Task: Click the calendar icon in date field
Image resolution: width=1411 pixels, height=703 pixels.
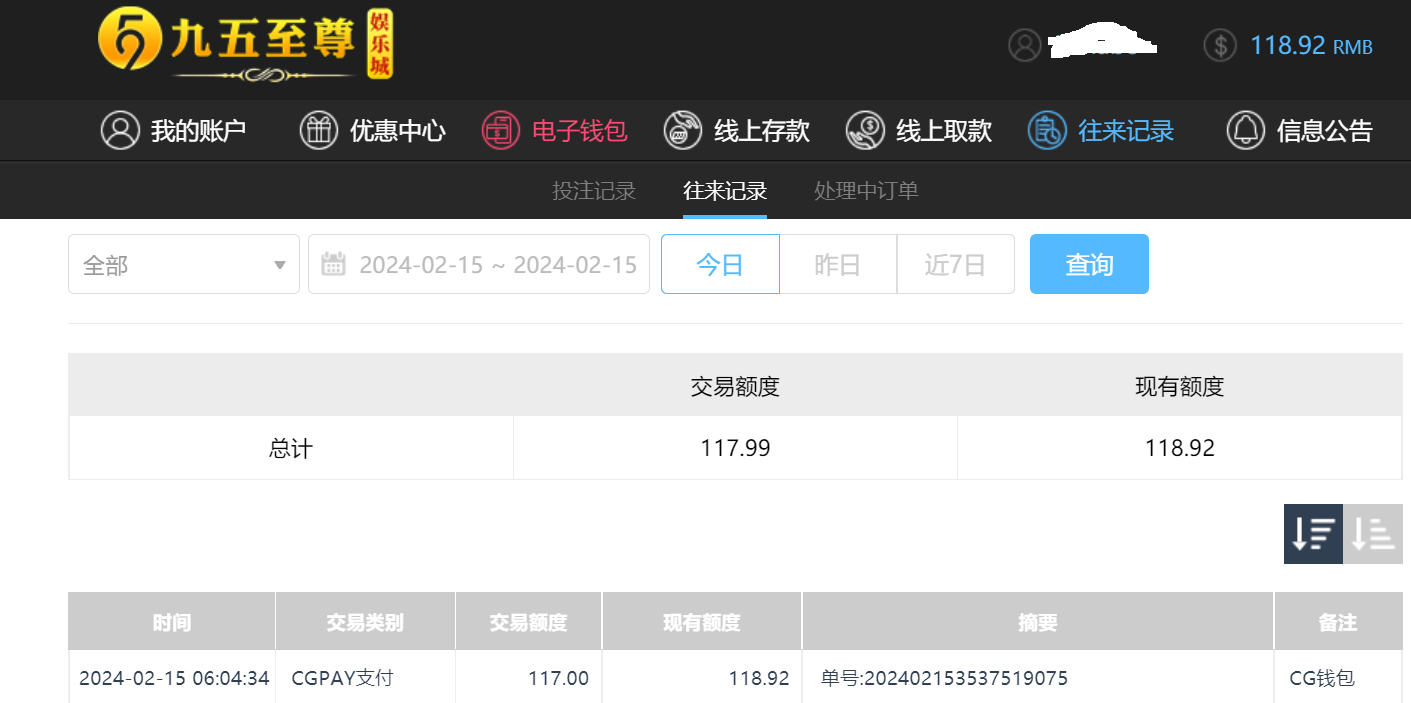Action: [333, 264]
